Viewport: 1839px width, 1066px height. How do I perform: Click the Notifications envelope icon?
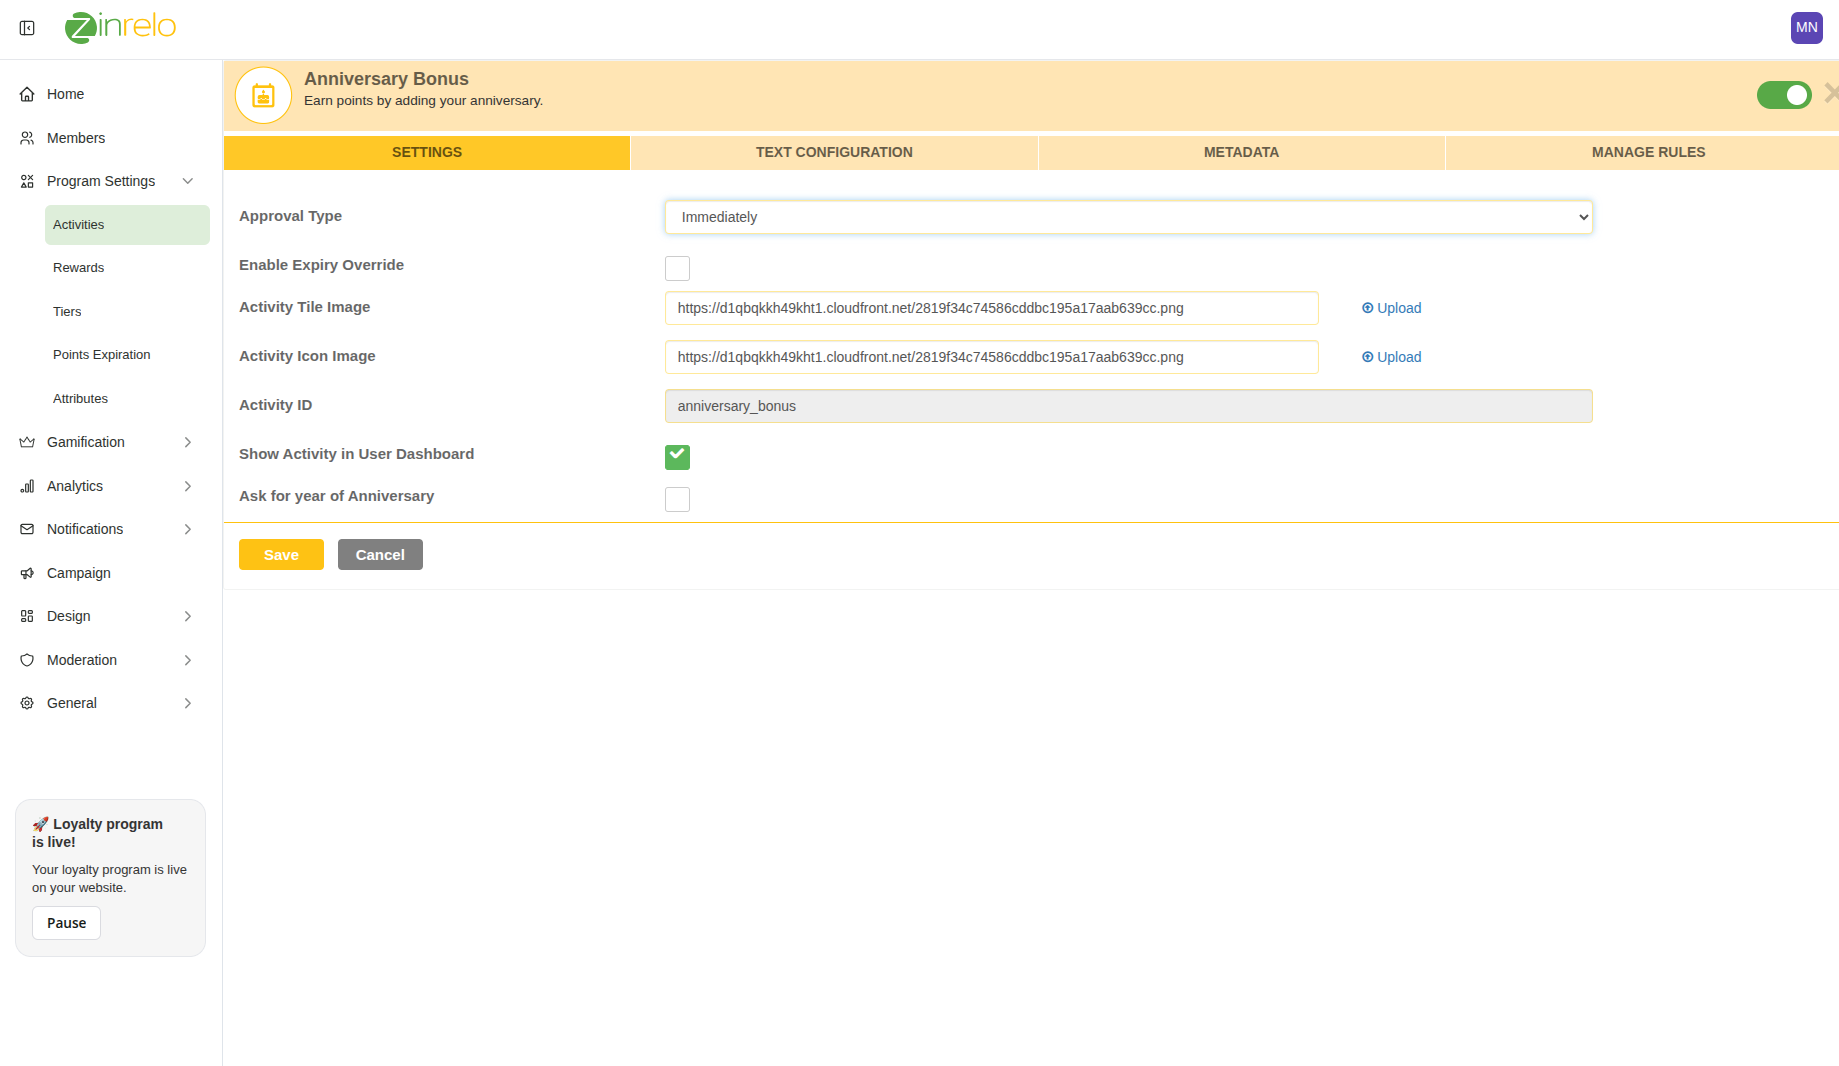pos(27,529)
